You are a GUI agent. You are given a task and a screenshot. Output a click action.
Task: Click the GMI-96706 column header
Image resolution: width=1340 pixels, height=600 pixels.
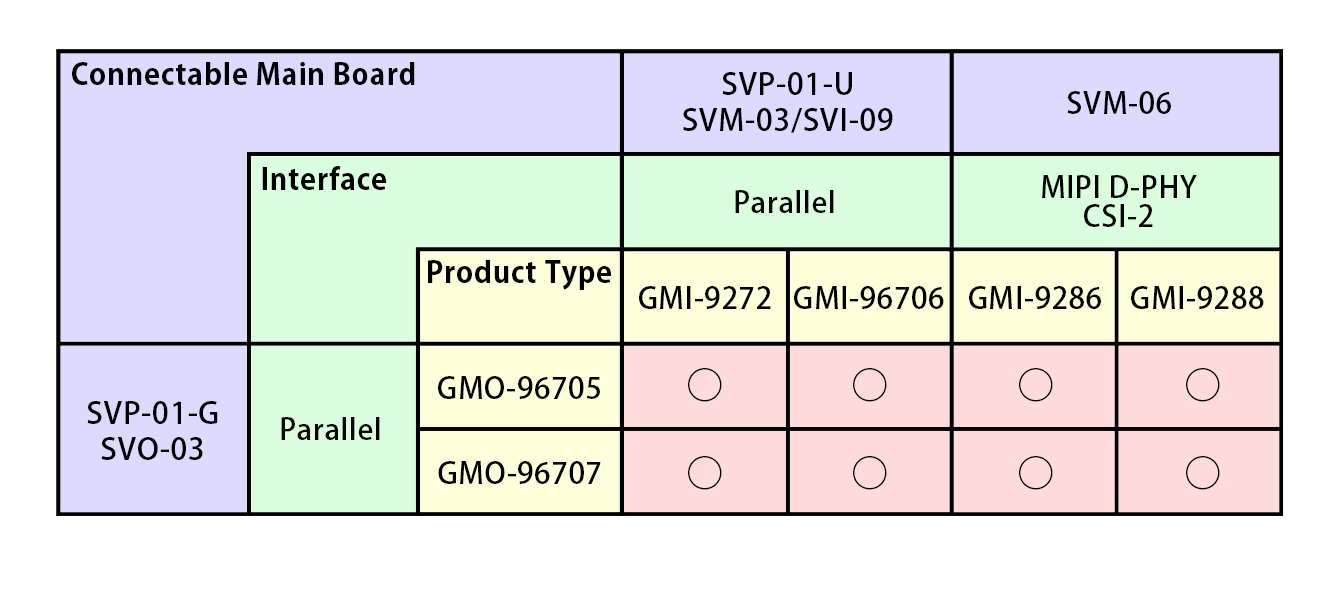coord(870,297)
